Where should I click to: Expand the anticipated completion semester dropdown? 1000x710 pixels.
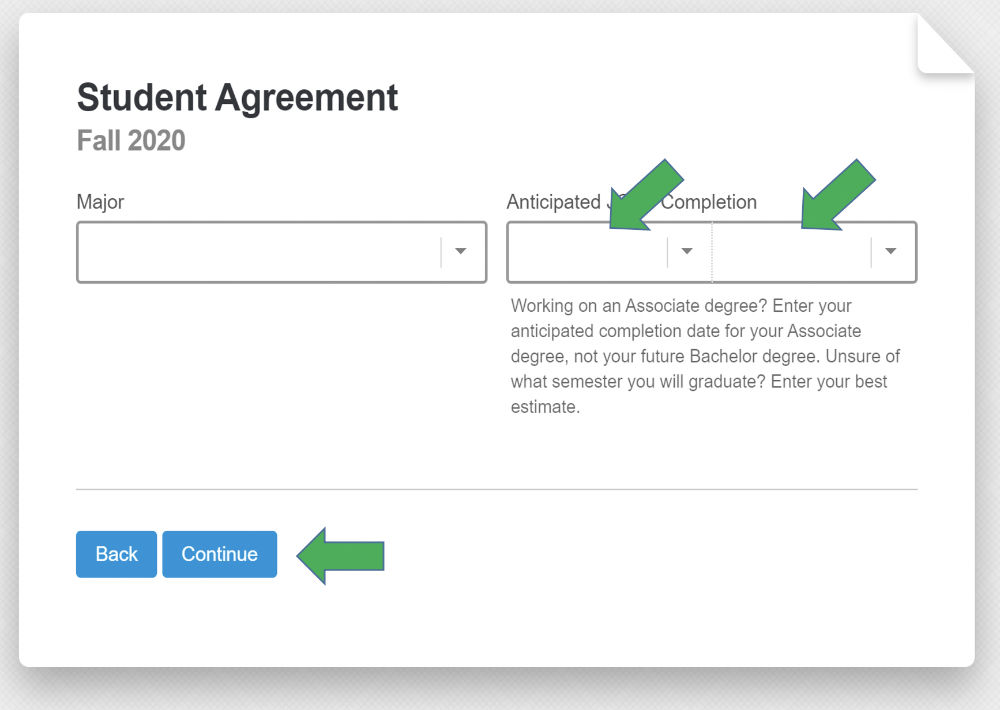(x=686, y=251)
